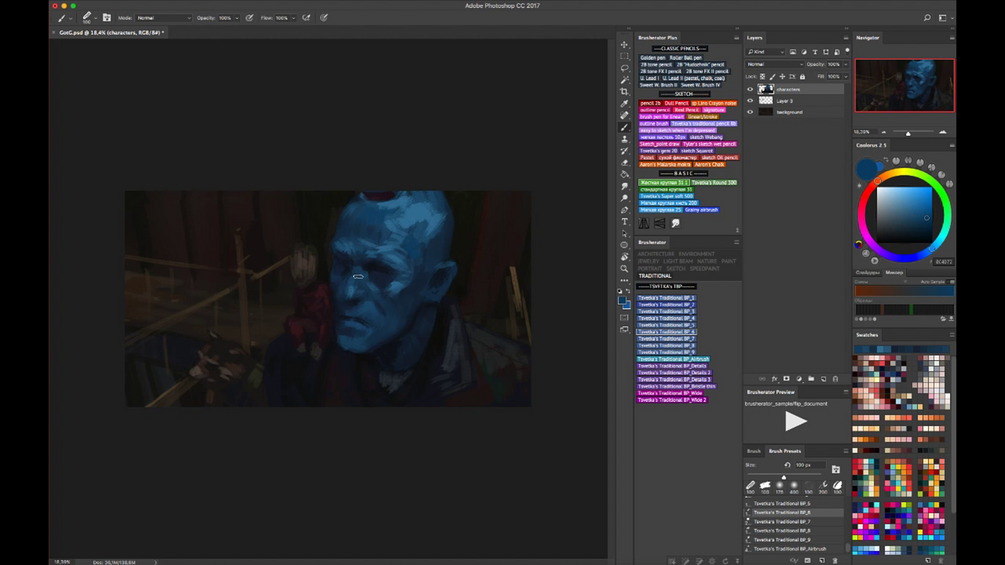Select the Grainy airbrush preset
The image size is (1005, 565).
click(701, 210)
